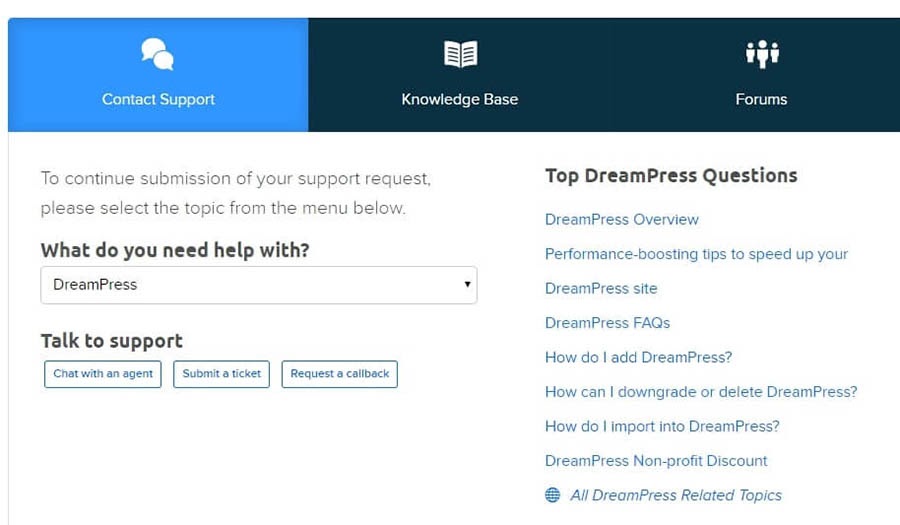Open Performance-boosting tips to speed up link

pos(696,254)
